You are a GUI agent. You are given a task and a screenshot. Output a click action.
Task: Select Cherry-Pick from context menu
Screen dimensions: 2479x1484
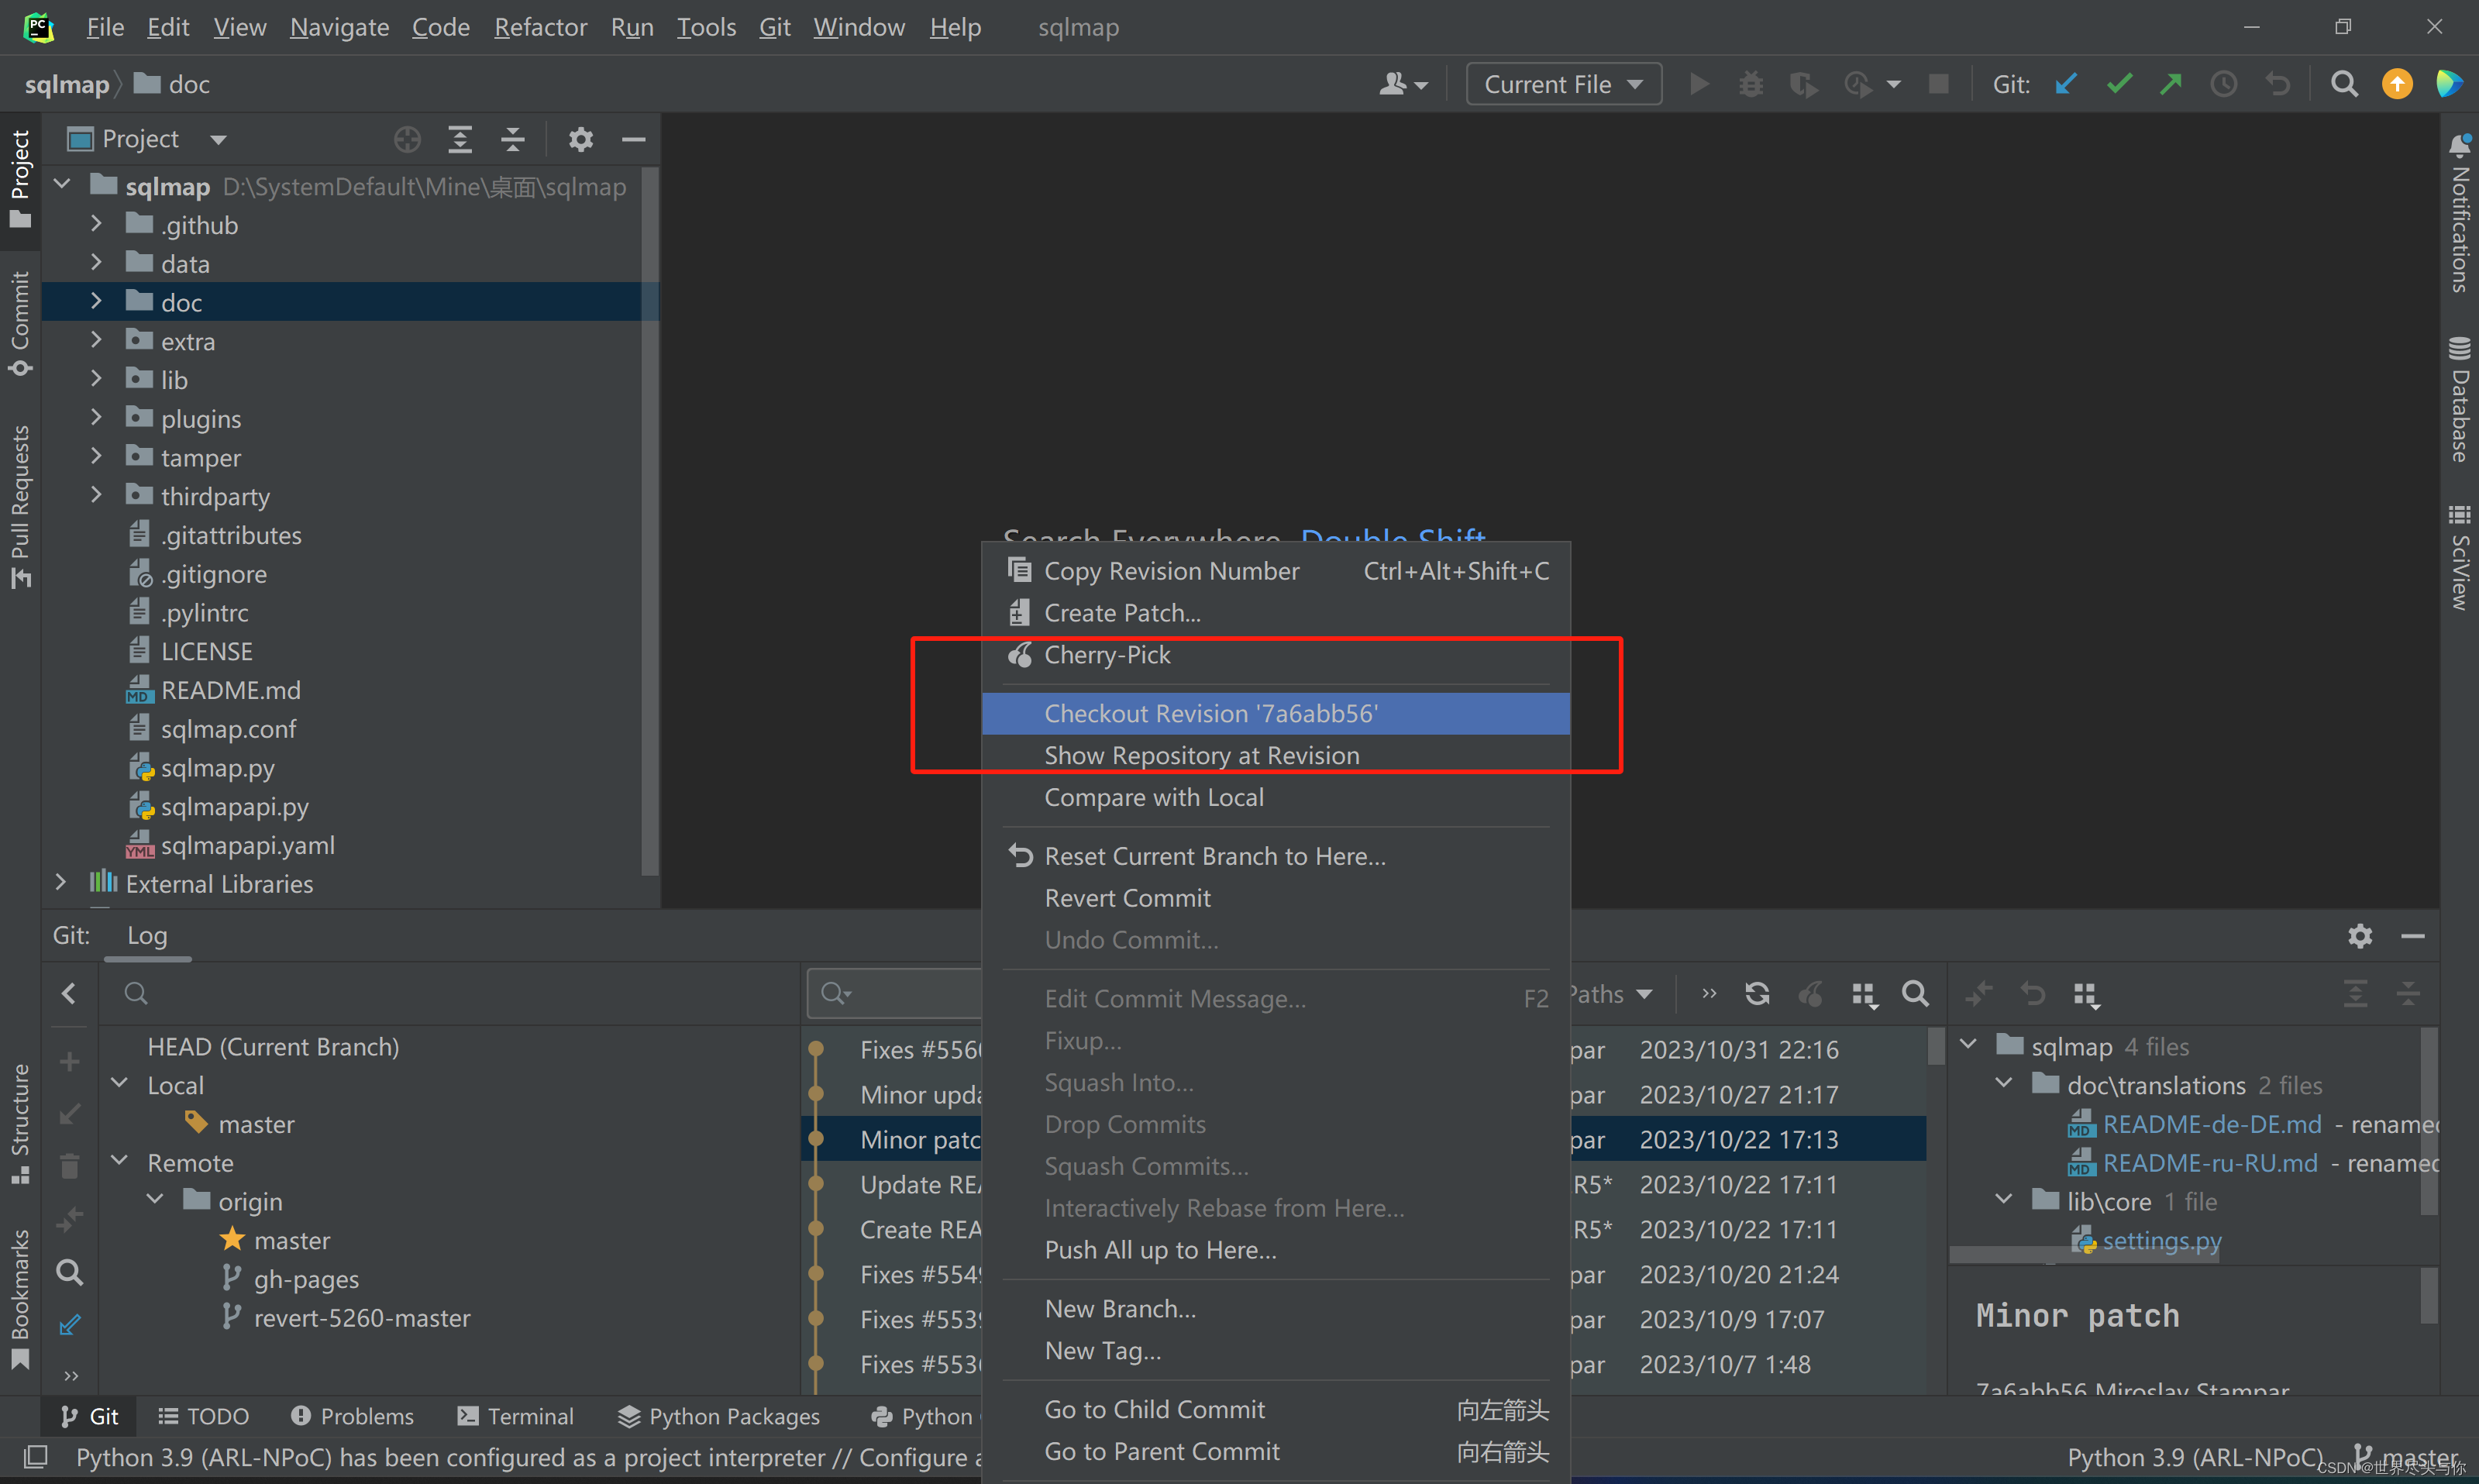(1275, 655)
